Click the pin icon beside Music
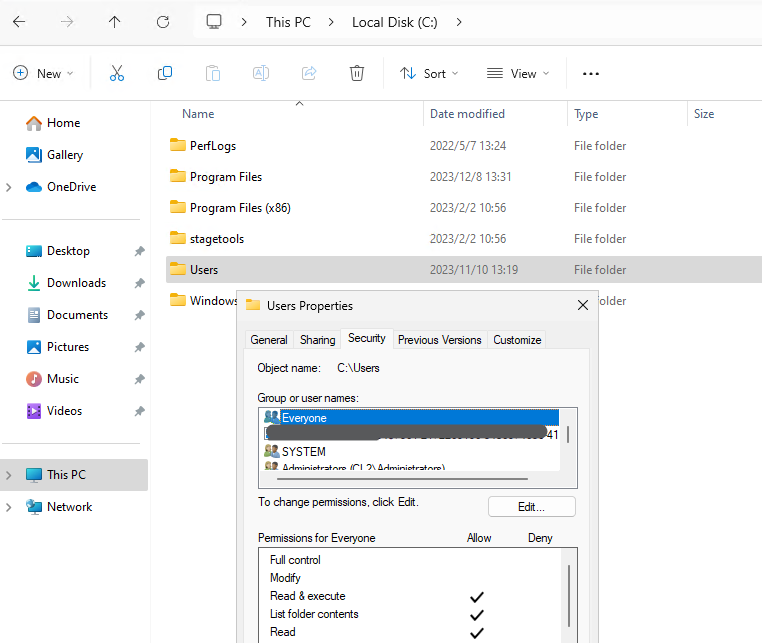Viewport: 762px width, 643px height. (139, 379)
